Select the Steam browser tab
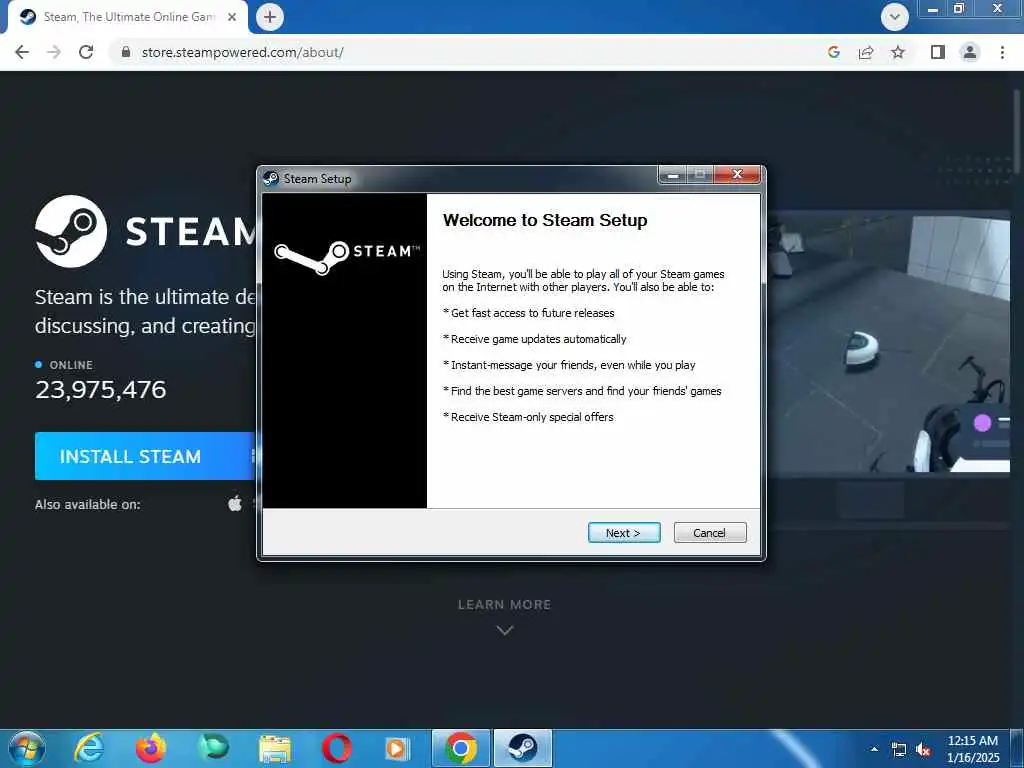This screenshot has height=768, width=1024. (x=127, y=17)
